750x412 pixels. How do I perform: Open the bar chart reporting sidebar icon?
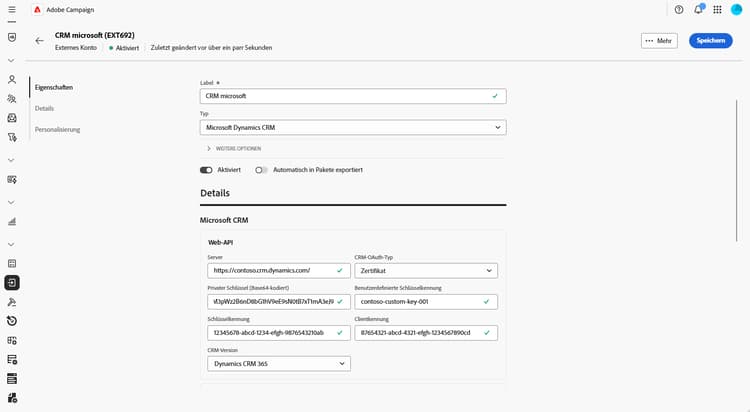[x=12, y=222]
